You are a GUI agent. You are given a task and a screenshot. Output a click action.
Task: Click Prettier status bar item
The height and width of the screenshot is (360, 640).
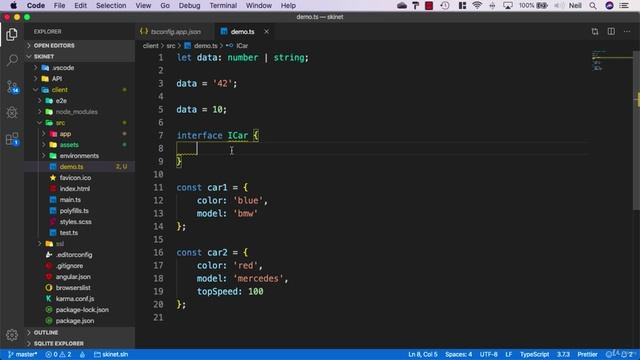587,354
